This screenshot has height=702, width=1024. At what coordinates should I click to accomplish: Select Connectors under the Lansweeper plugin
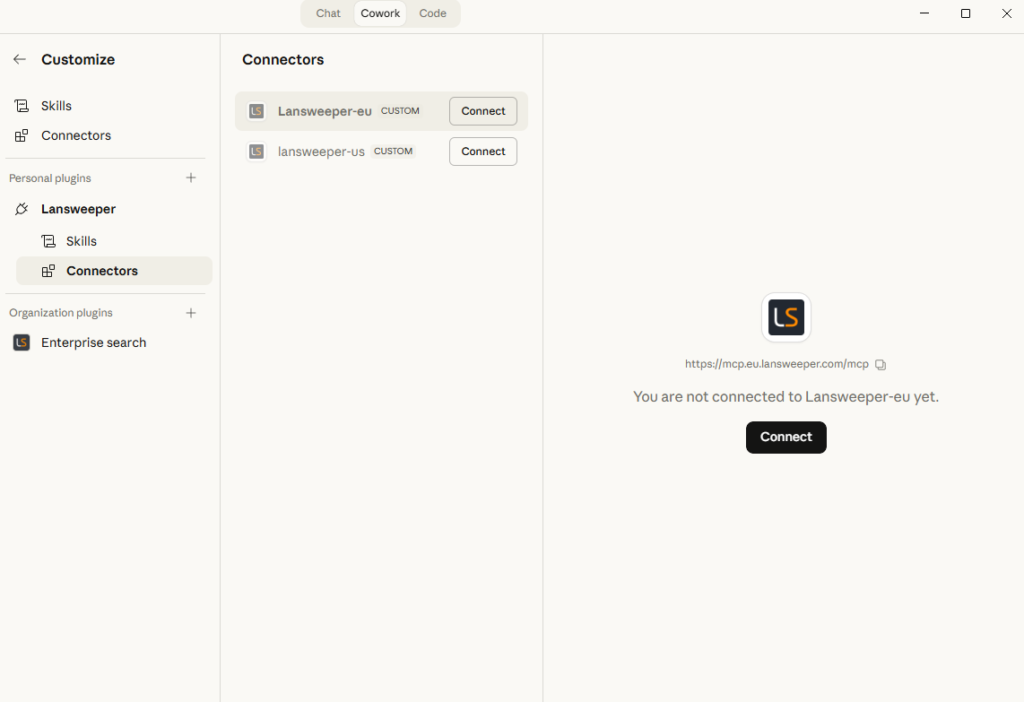tap(114, 271)
